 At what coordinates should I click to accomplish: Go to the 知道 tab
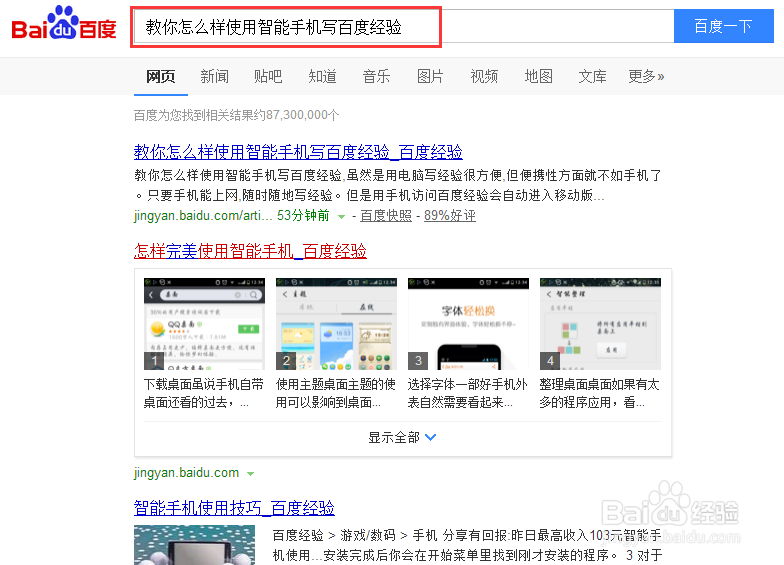(322, 76)
